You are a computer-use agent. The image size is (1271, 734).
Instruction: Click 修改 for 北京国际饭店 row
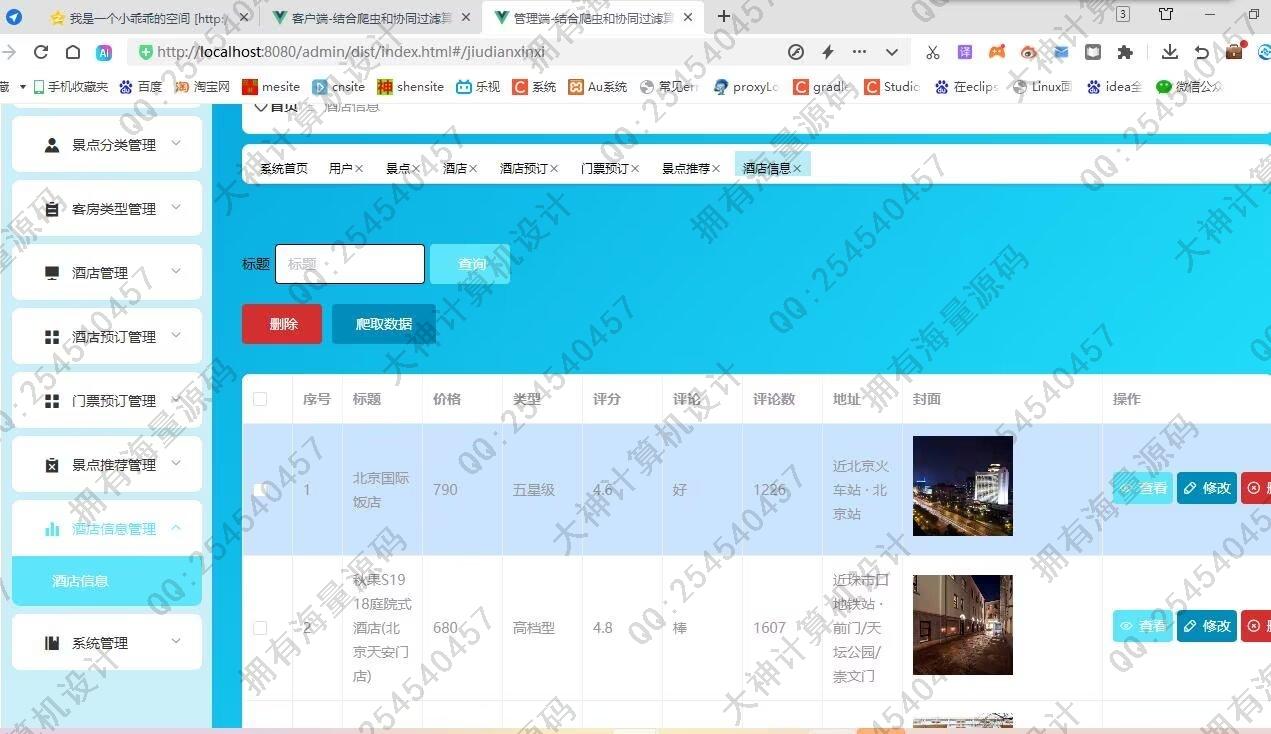(x=1207, y=488)
